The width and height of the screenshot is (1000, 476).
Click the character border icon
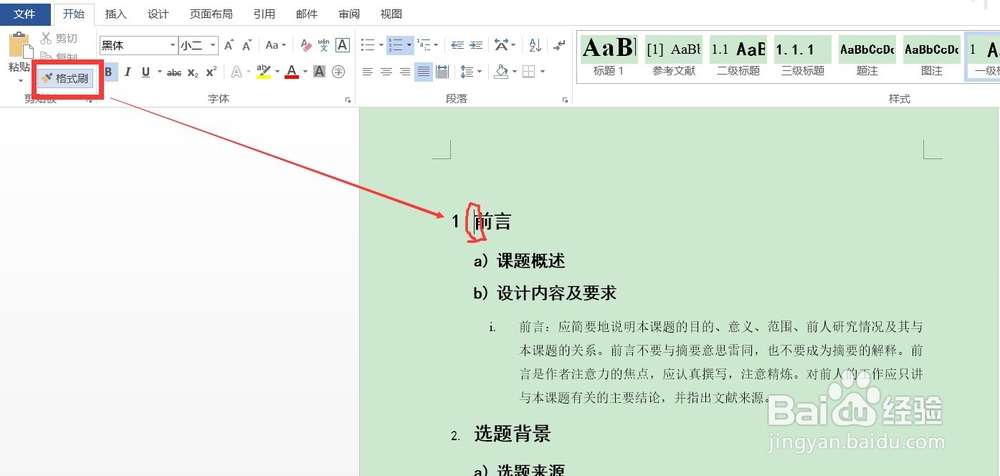[x=342, y=45]
